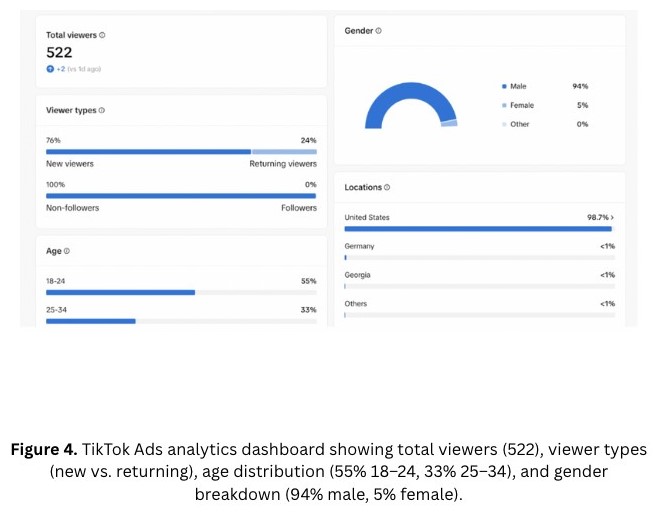The width and height of the screenshot is (653, 512).
Task: Click the 18-24 age bar
Action: (181, 292)
